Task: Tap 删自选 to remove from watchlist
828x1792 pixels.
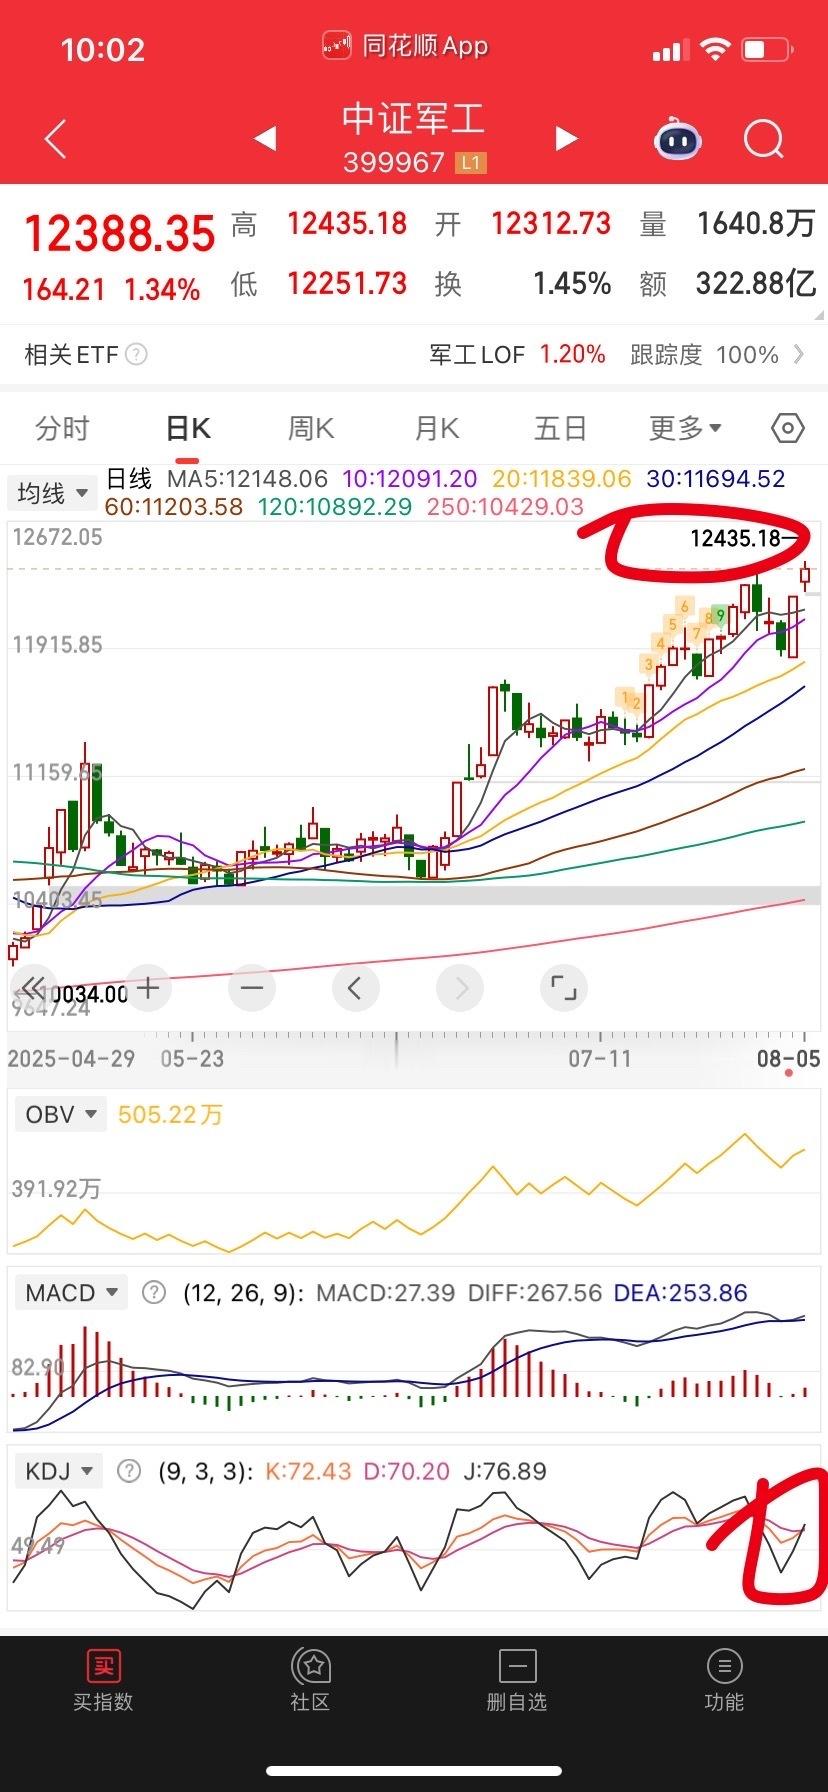Action: tap(517, 1680)
